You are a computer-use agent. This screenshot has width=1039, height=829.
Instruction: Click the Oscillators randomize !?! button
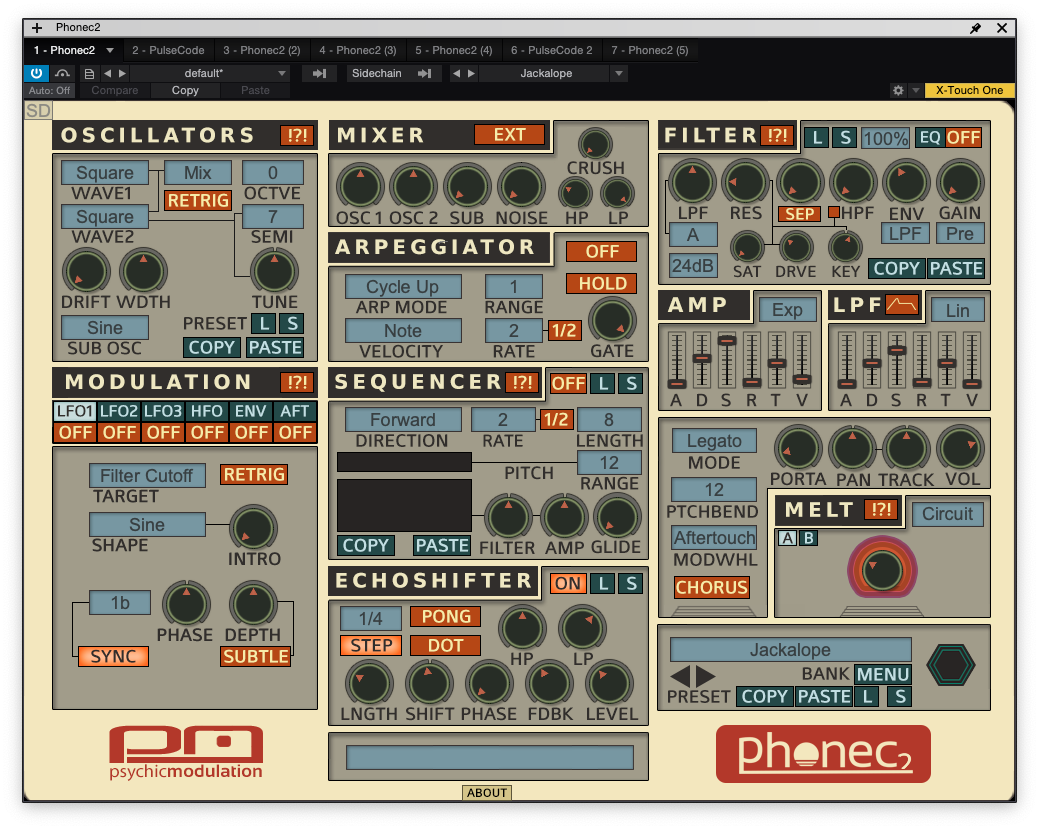pyautogui.click(x=298, y=135)
